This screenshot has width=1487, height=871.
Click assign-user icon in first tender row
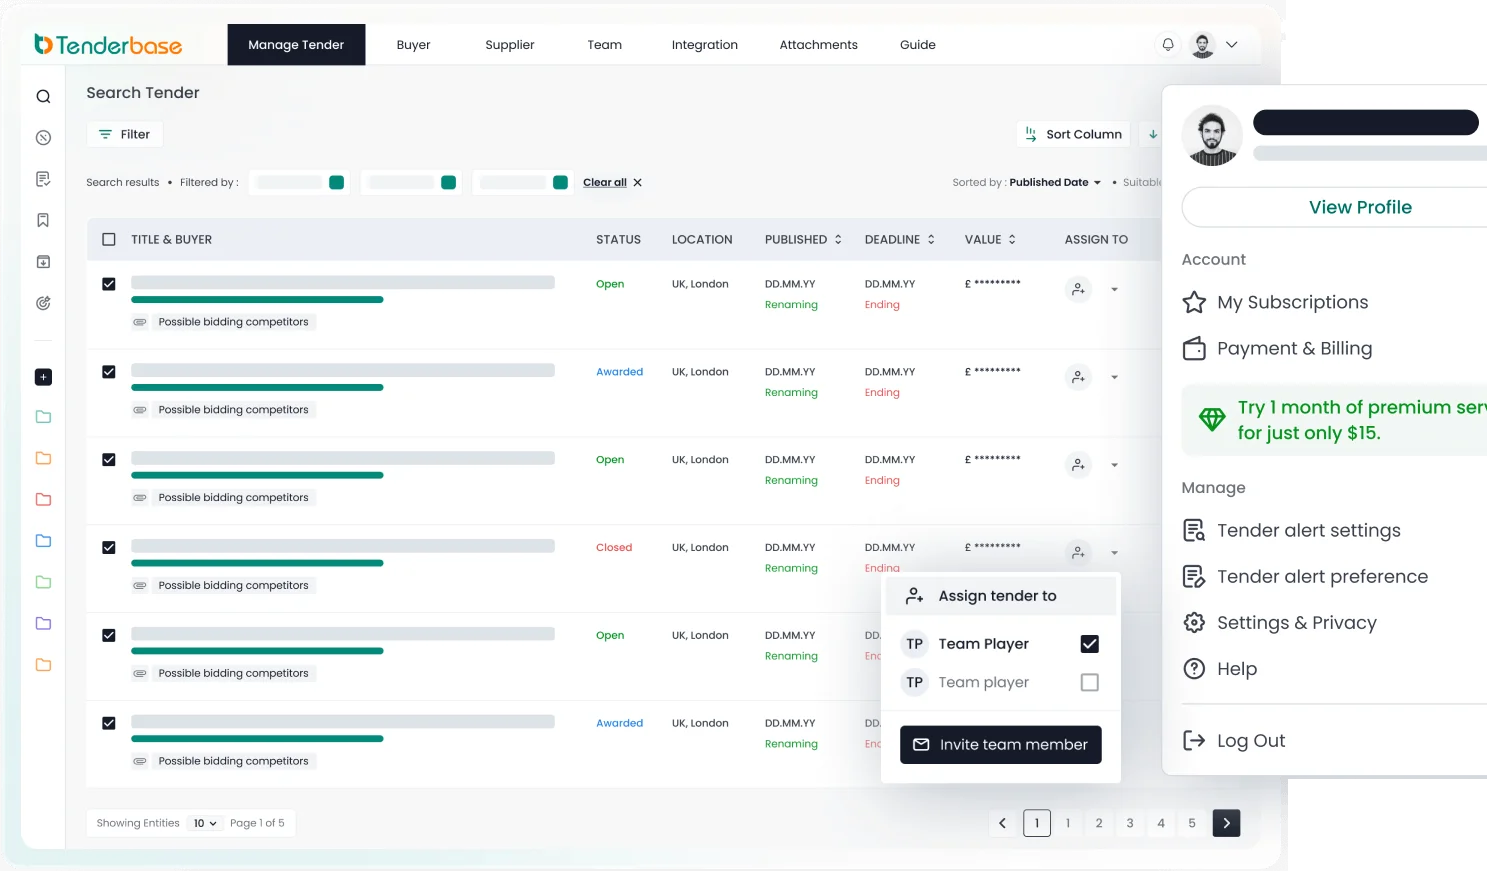point(1078,290)
